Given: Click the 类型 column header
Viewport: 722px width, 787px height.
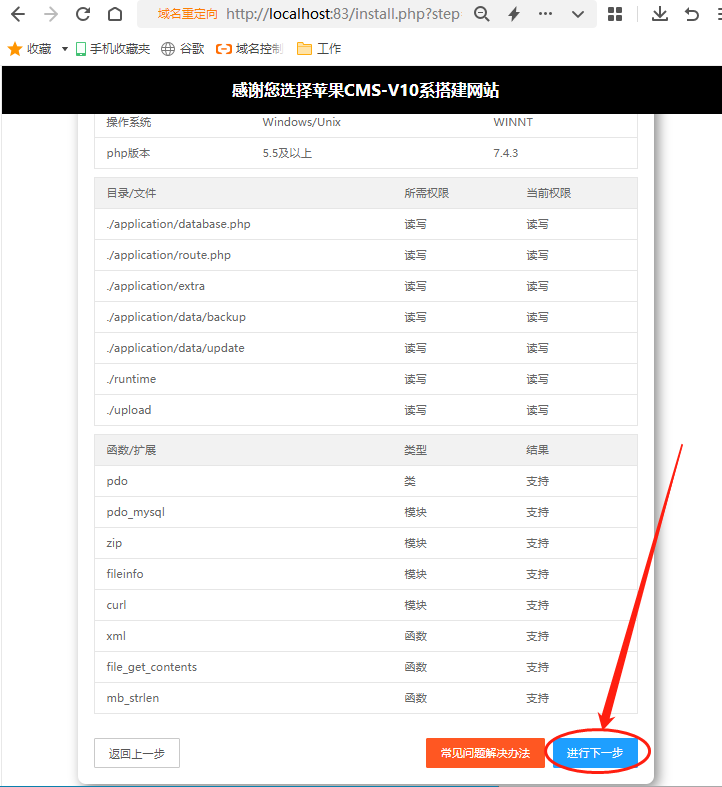Looking at the screenshot, I should (415, 450).
